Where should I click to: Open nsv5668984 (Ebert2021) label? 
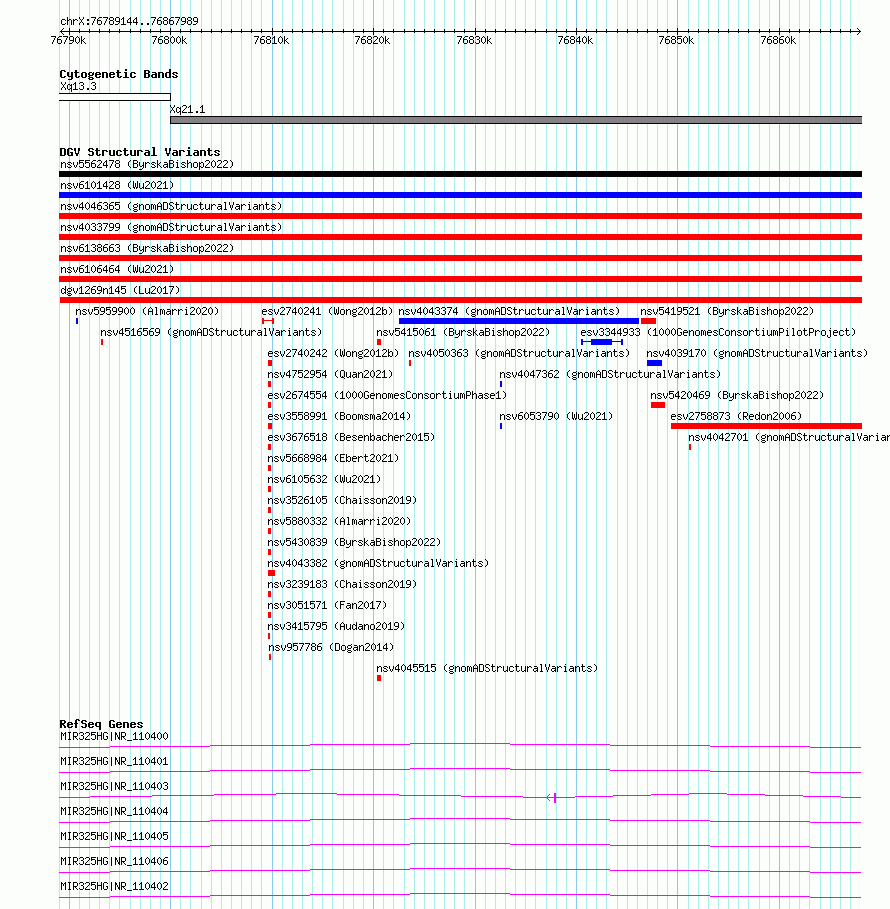tap(333, 458)
